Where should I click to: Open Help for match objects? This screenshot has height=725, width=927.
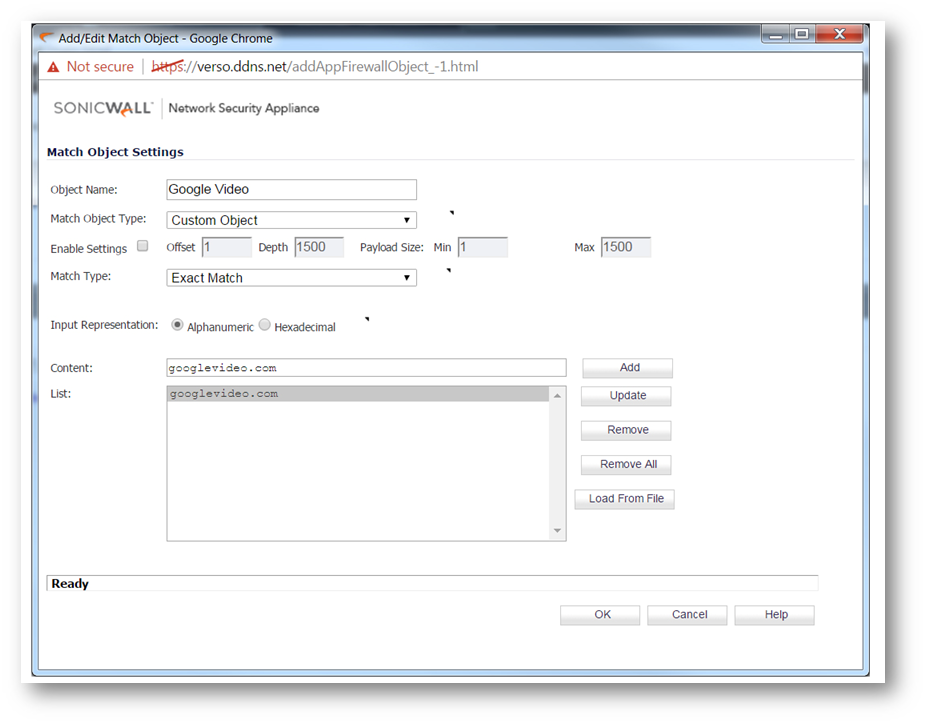click(x=775, y=615)
